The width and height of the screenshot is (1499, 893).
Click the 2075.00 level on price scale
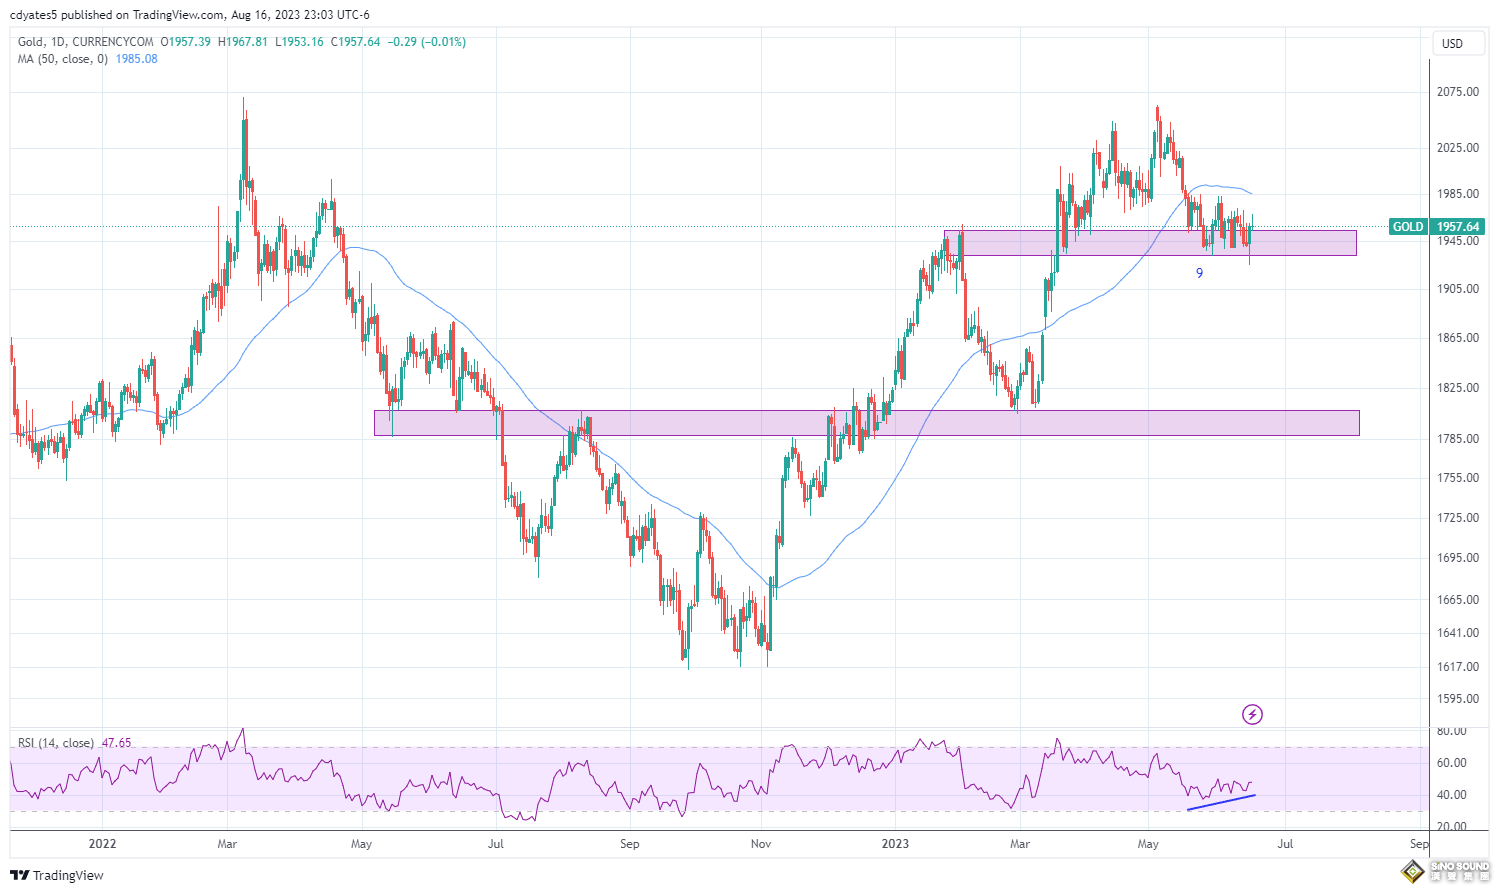[x=1457, y=92]
